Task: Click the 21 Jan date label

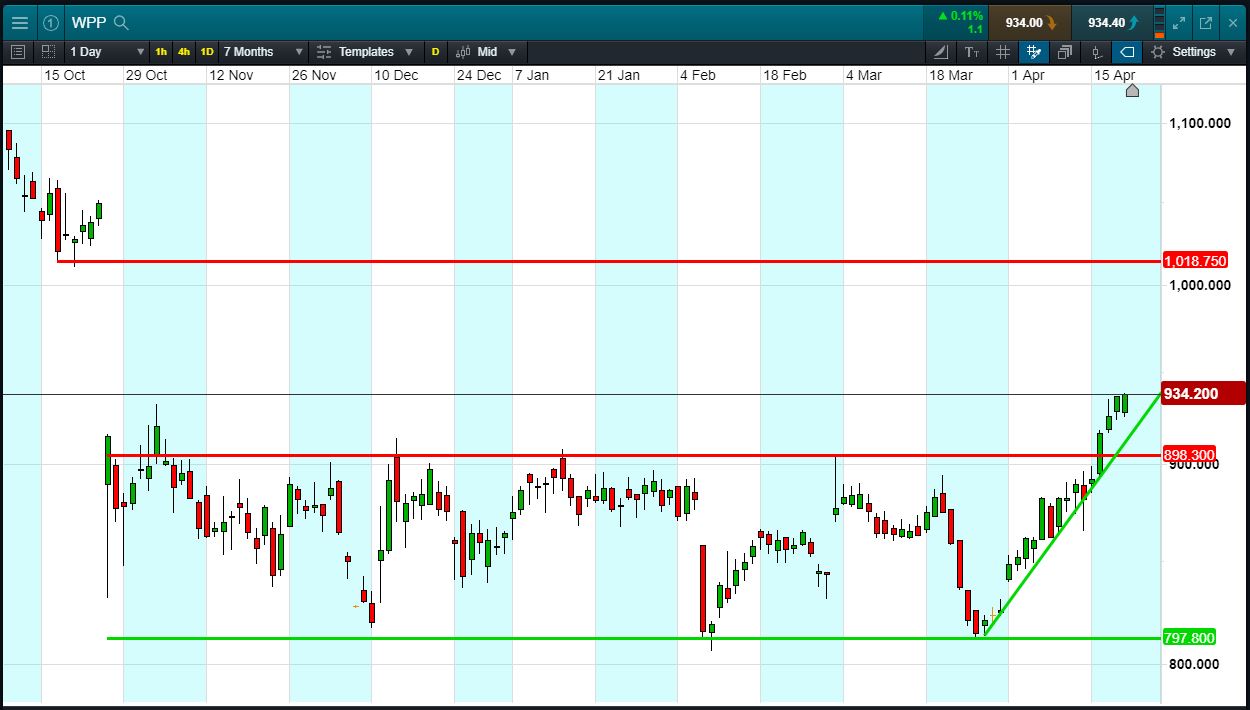Action: coord(618,75)
